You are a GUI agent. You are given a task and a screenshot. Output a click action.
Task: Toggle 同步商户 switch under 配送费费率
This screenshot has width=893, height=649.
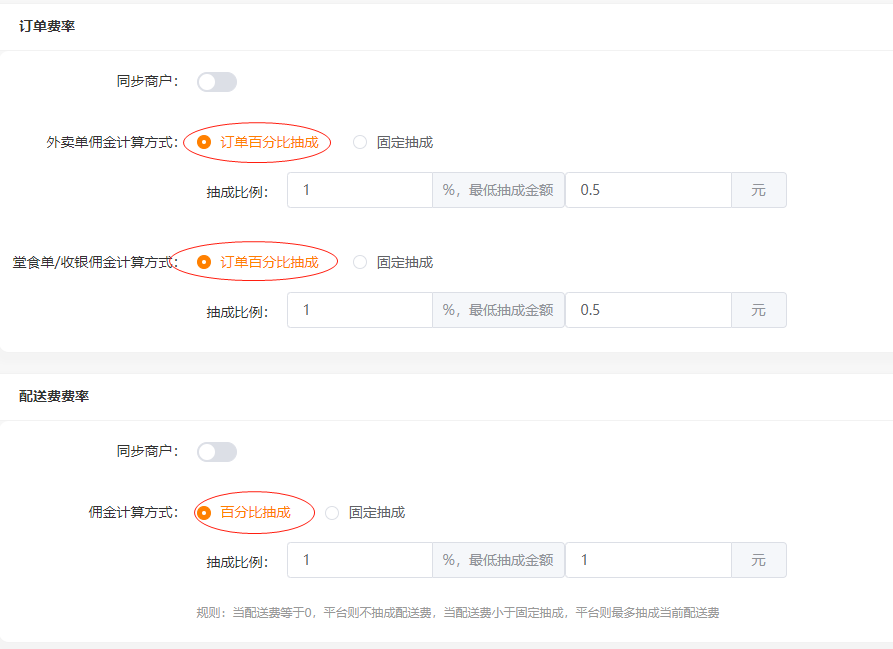point(217,452)
